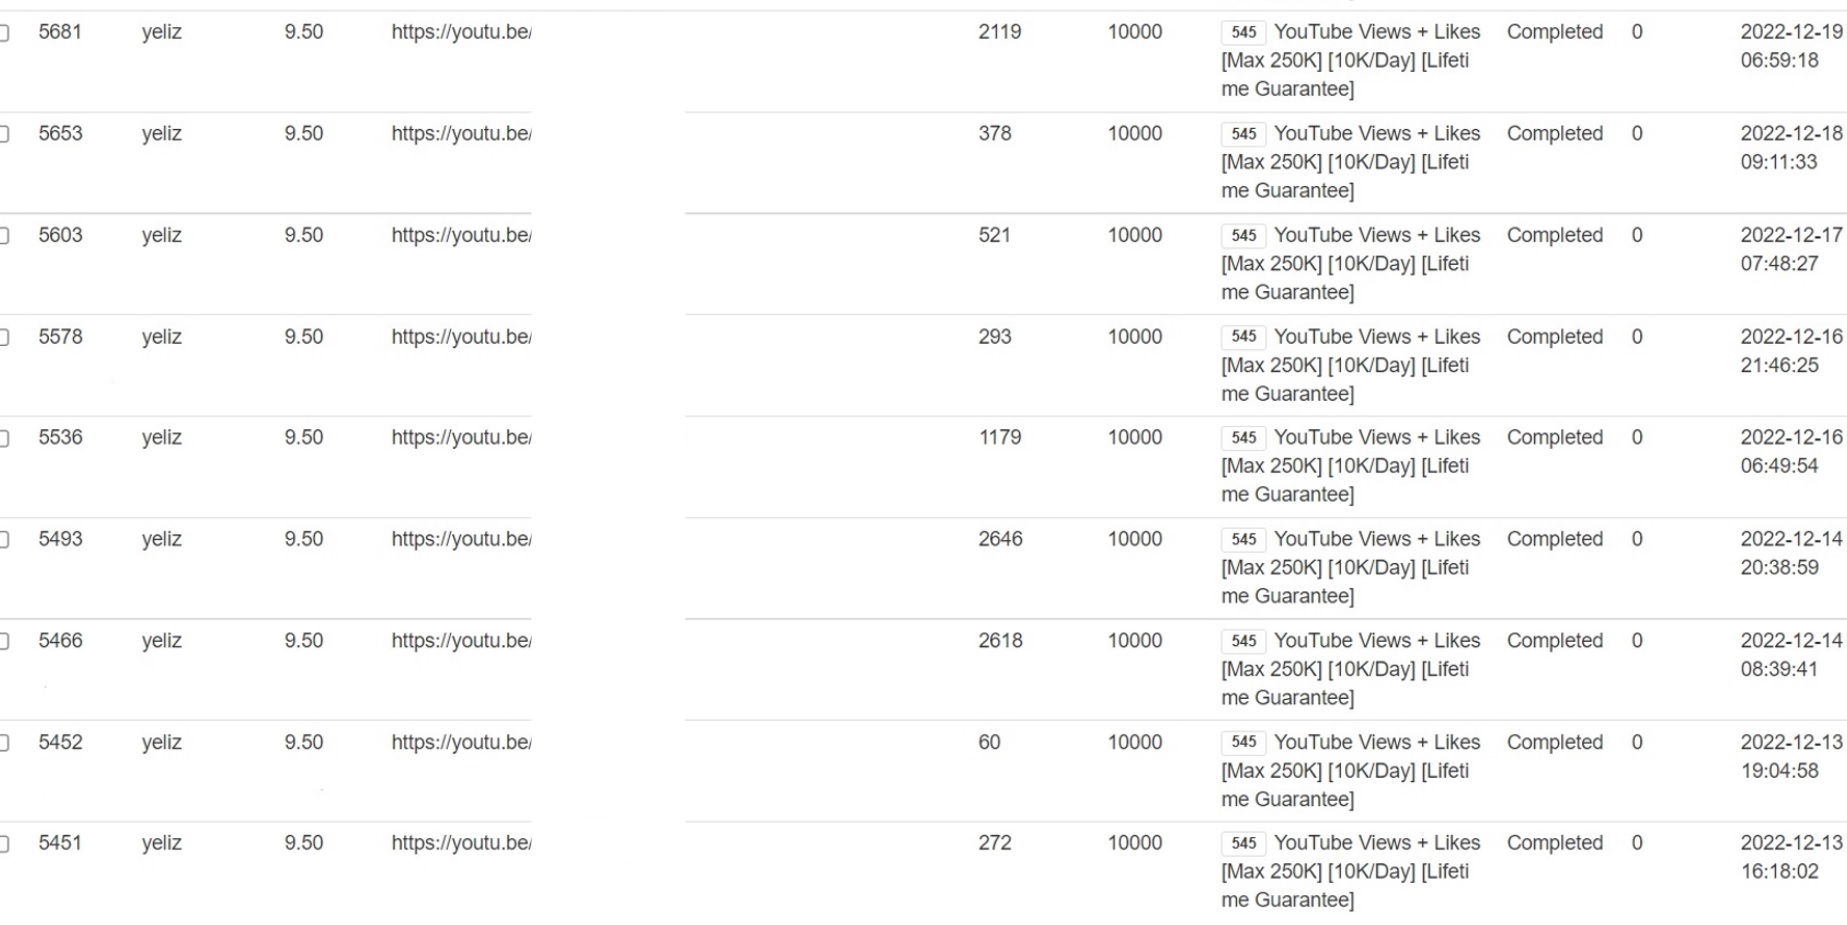Click Completed status of order 5578
Image resolution: width=1847 pixels, height=925 pixels.
pyautogui.click(x=1554, y=337)
